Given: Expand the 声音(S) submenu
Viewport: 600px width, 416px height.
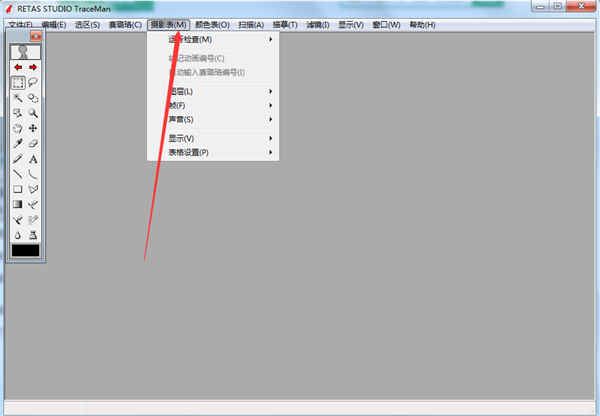Looking at the screenshot, I should 213,119.
